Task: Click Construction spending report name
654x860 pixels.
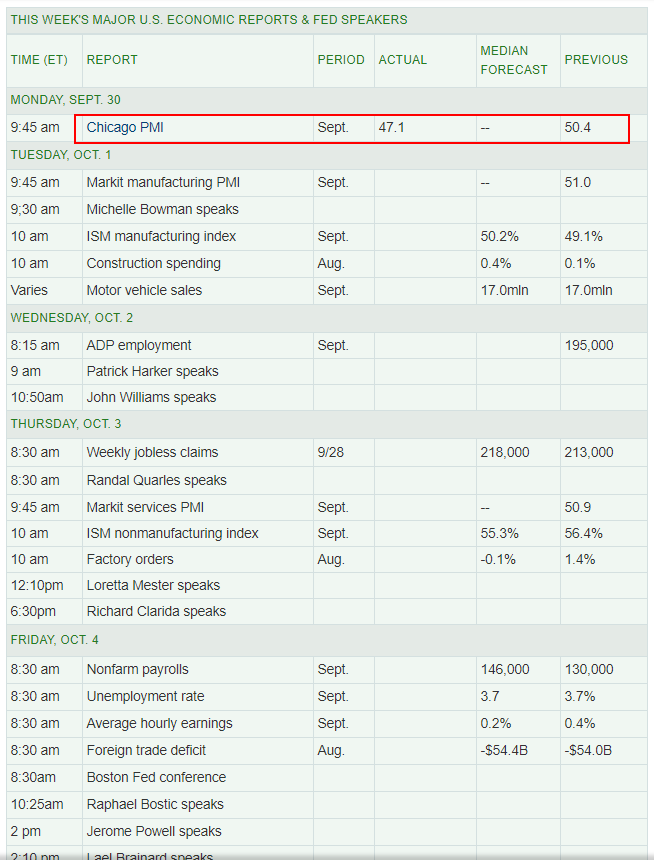Action: (153, 264)
